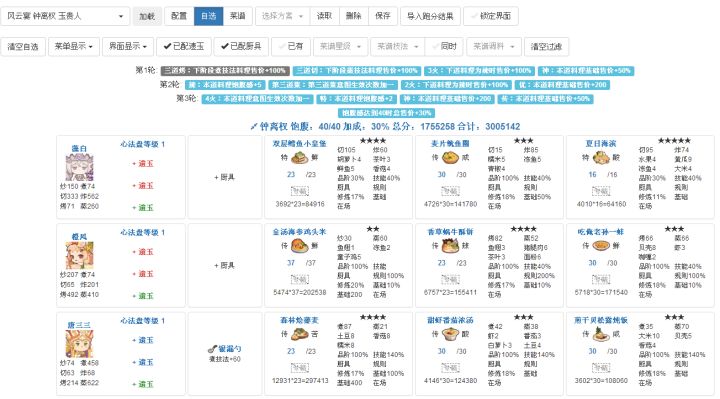Click the 夏日海滨 dish icon

point(601,157)
